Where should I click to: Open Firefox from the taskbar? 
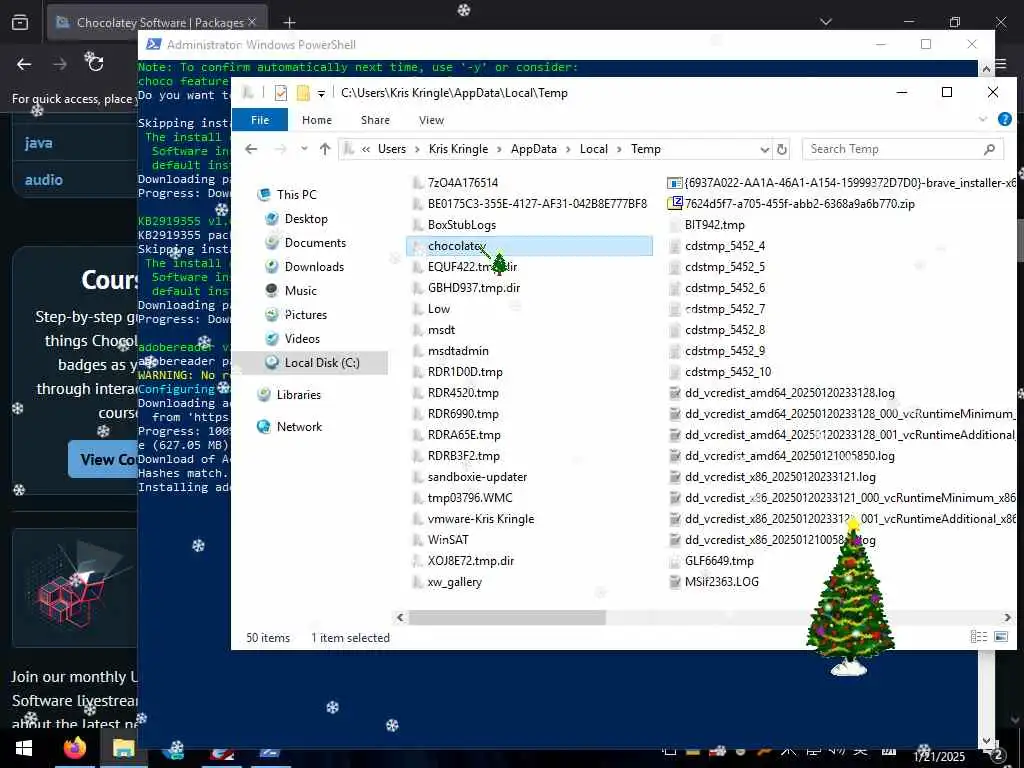coord(74,748)
